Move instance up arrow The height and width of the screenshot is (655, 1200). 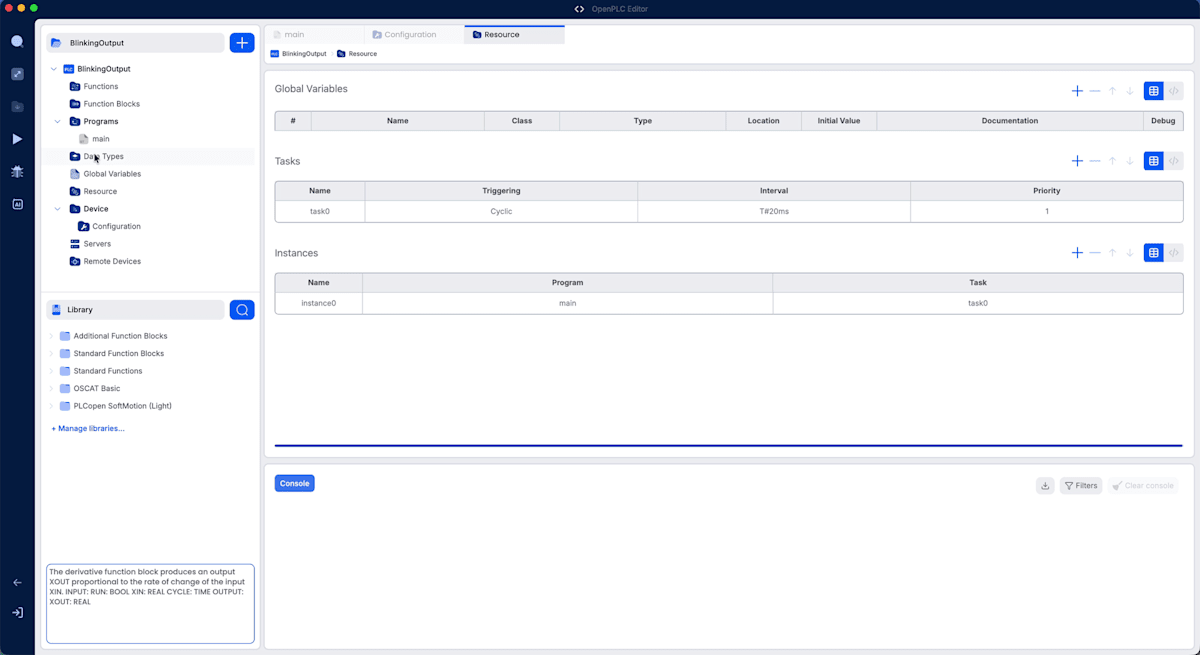1112,253
